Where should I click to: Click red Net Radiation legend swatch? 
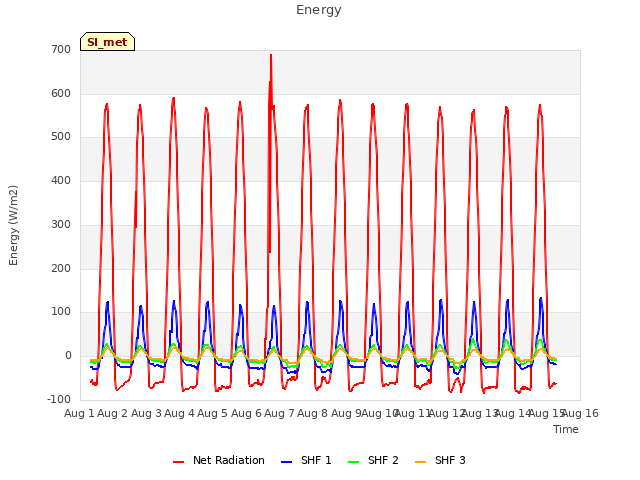[178, 462]
